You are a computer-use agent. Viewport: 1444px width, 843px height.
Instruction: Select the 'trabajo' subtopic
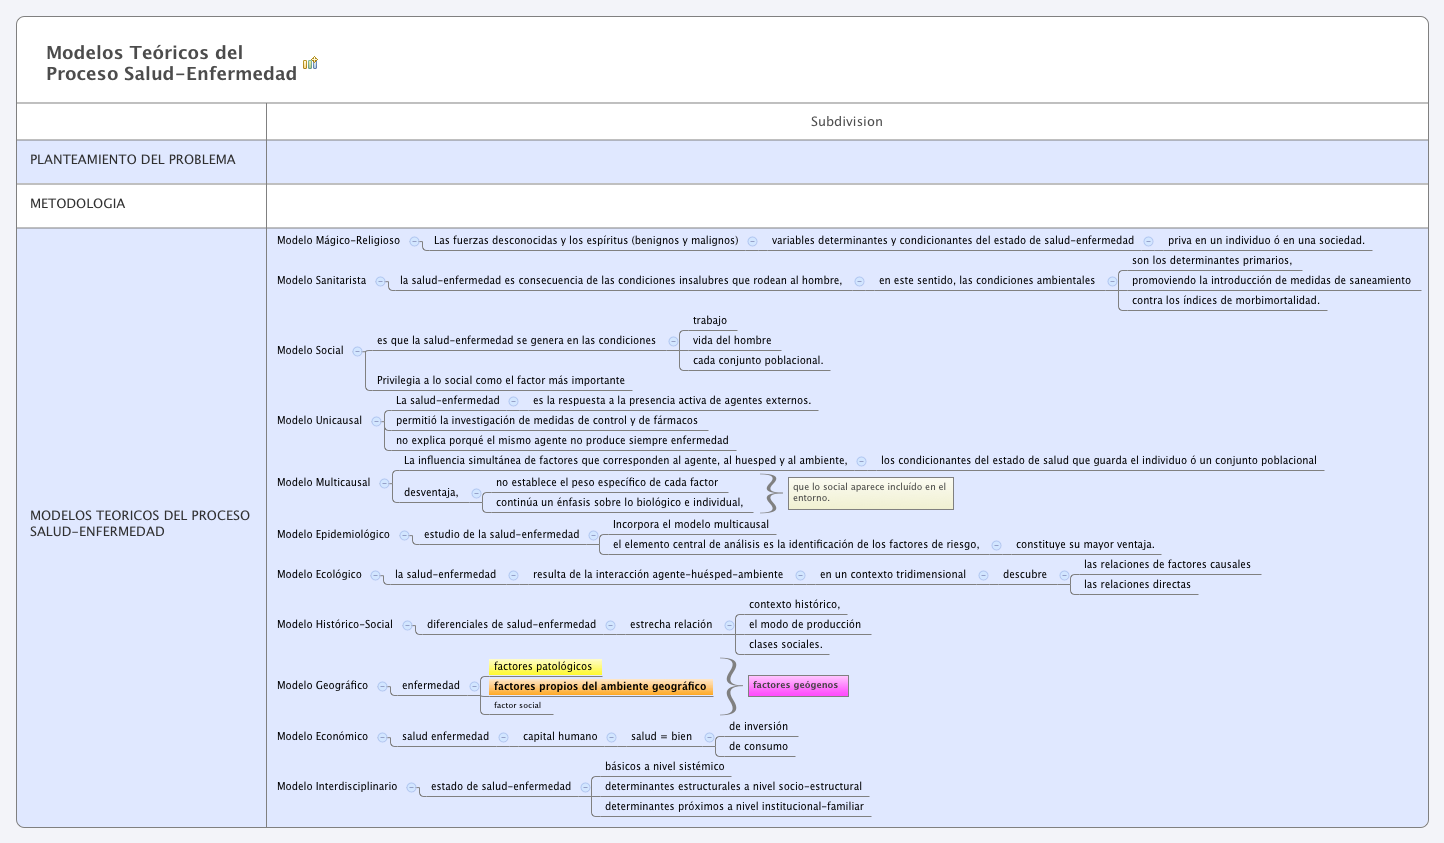tap(710, 321)
